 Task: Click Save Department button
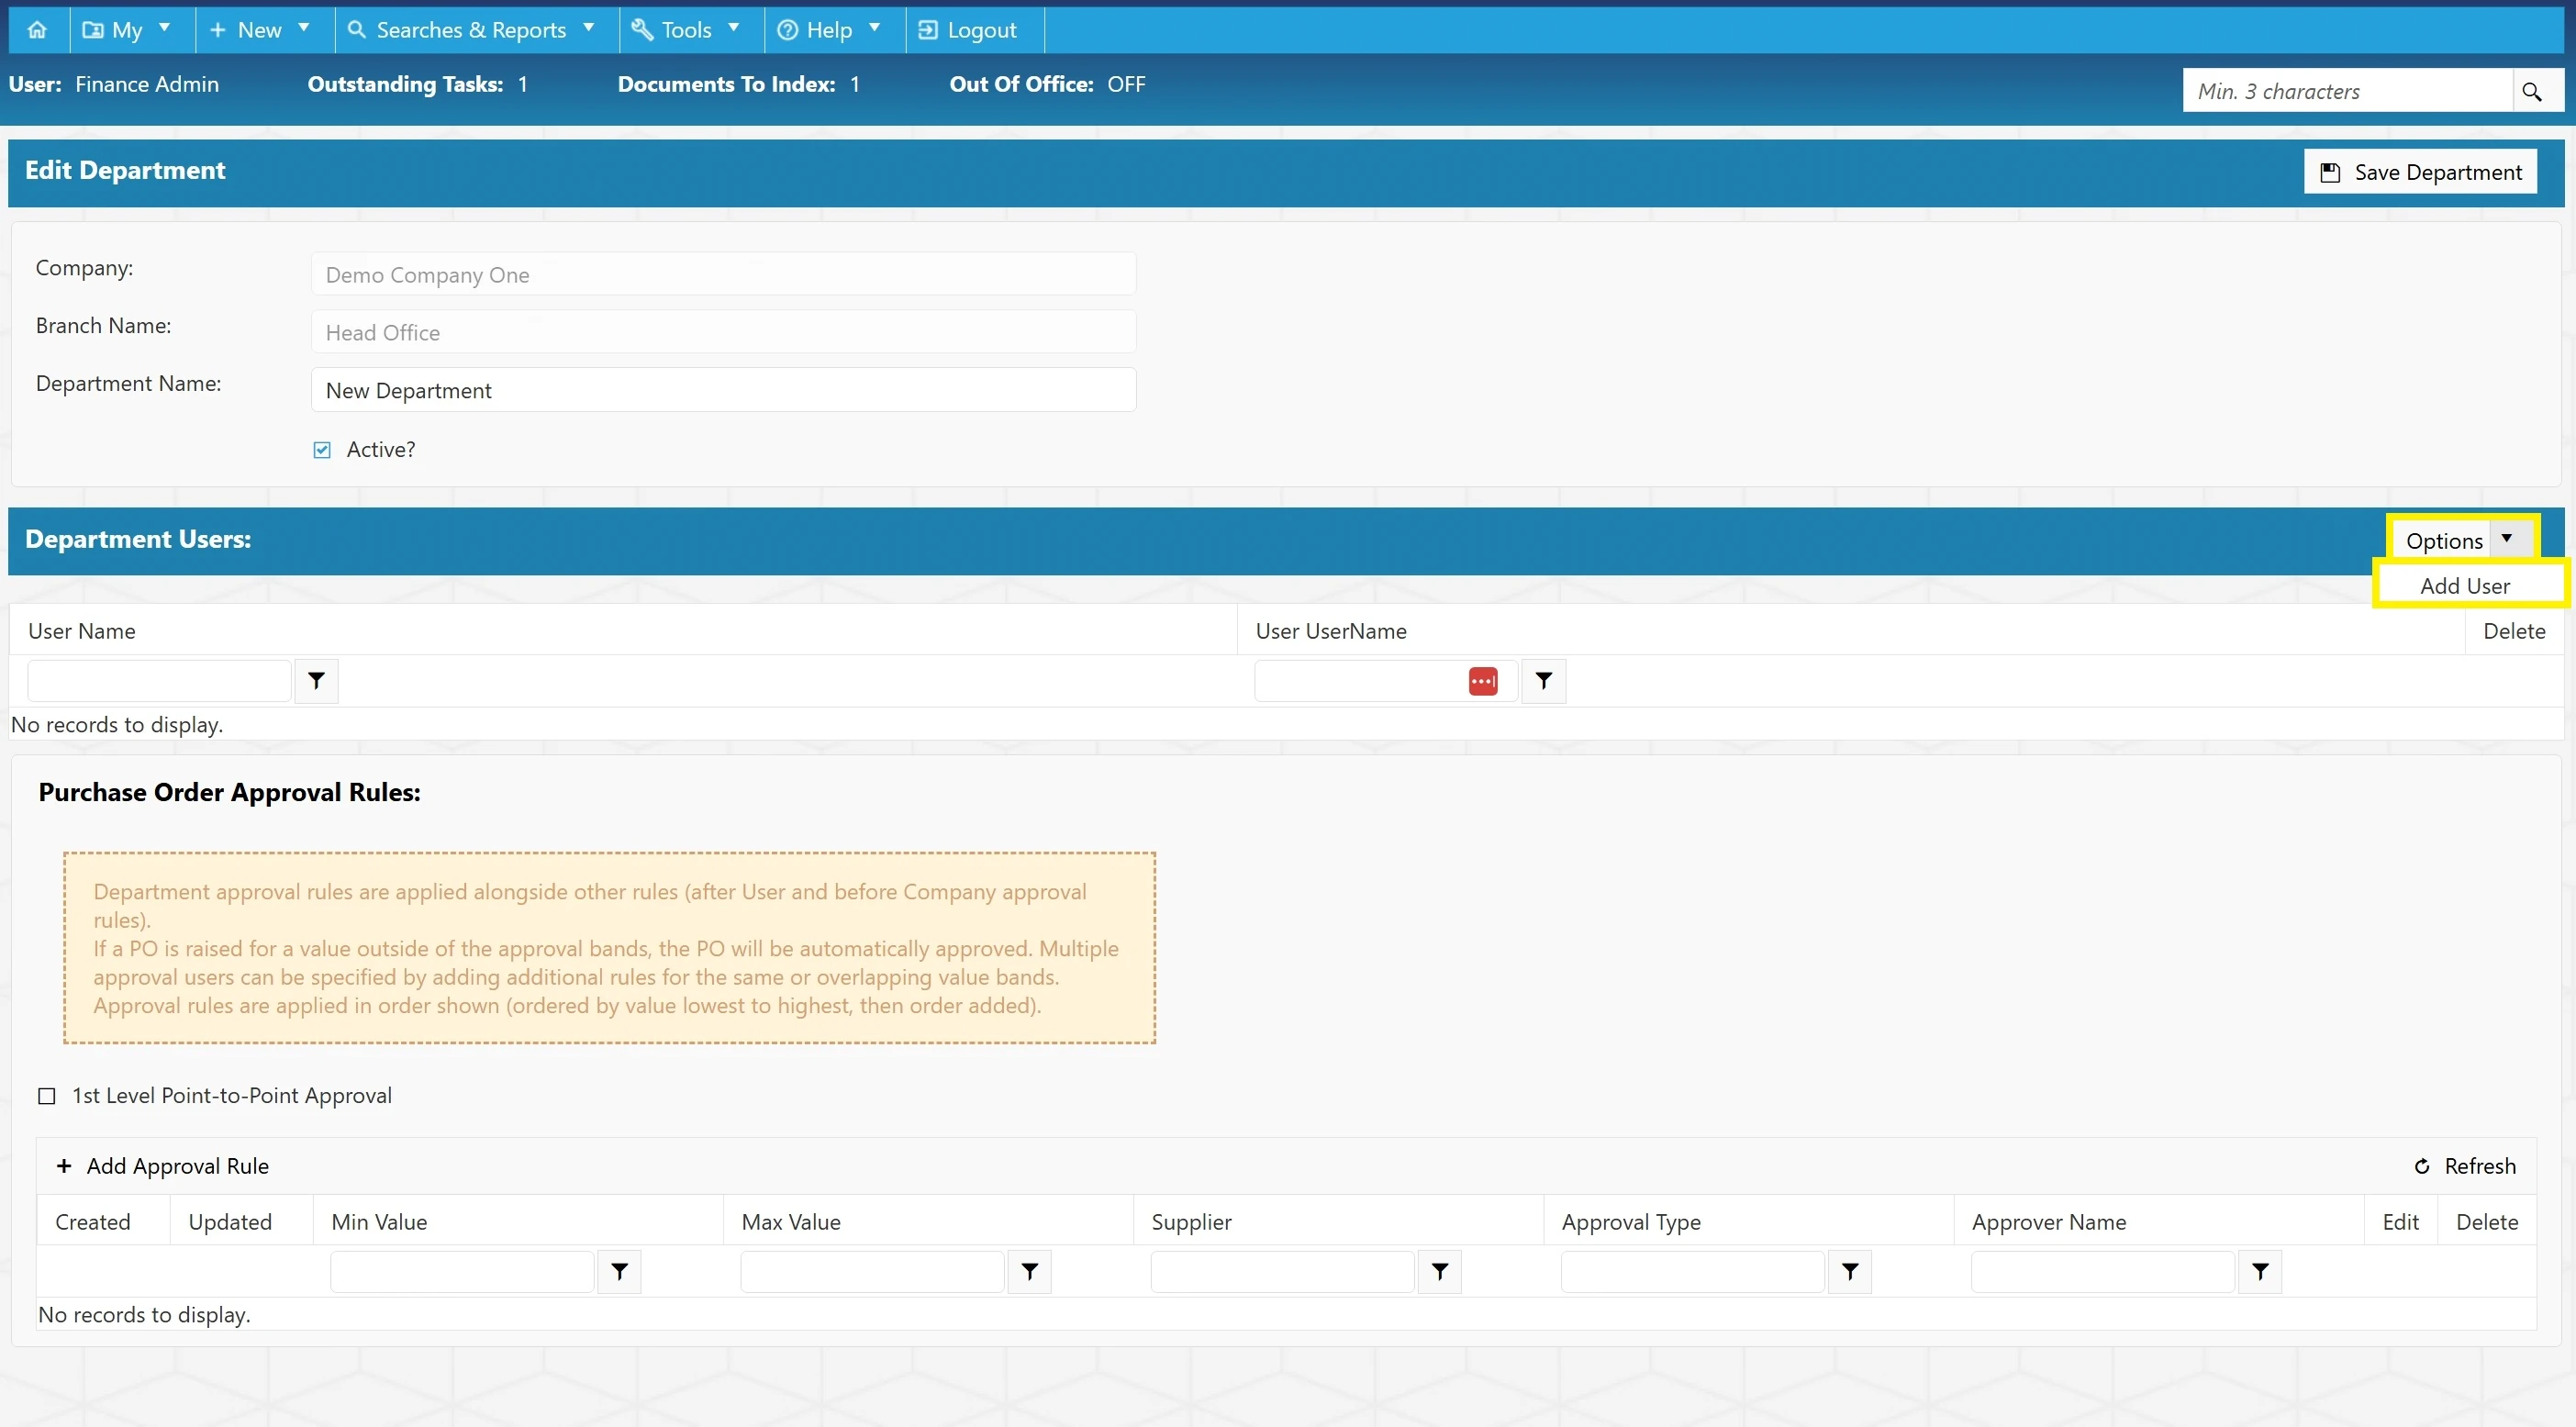pos(2420,172)
